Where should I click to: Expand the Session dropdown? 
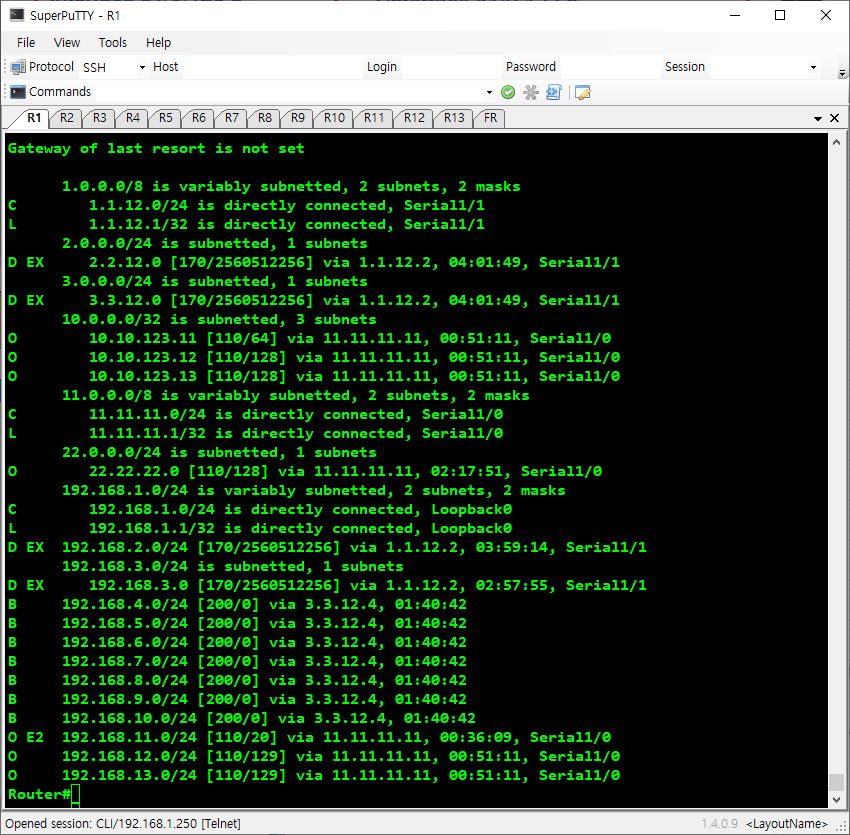pyautogui.click(x=813, y=68)
